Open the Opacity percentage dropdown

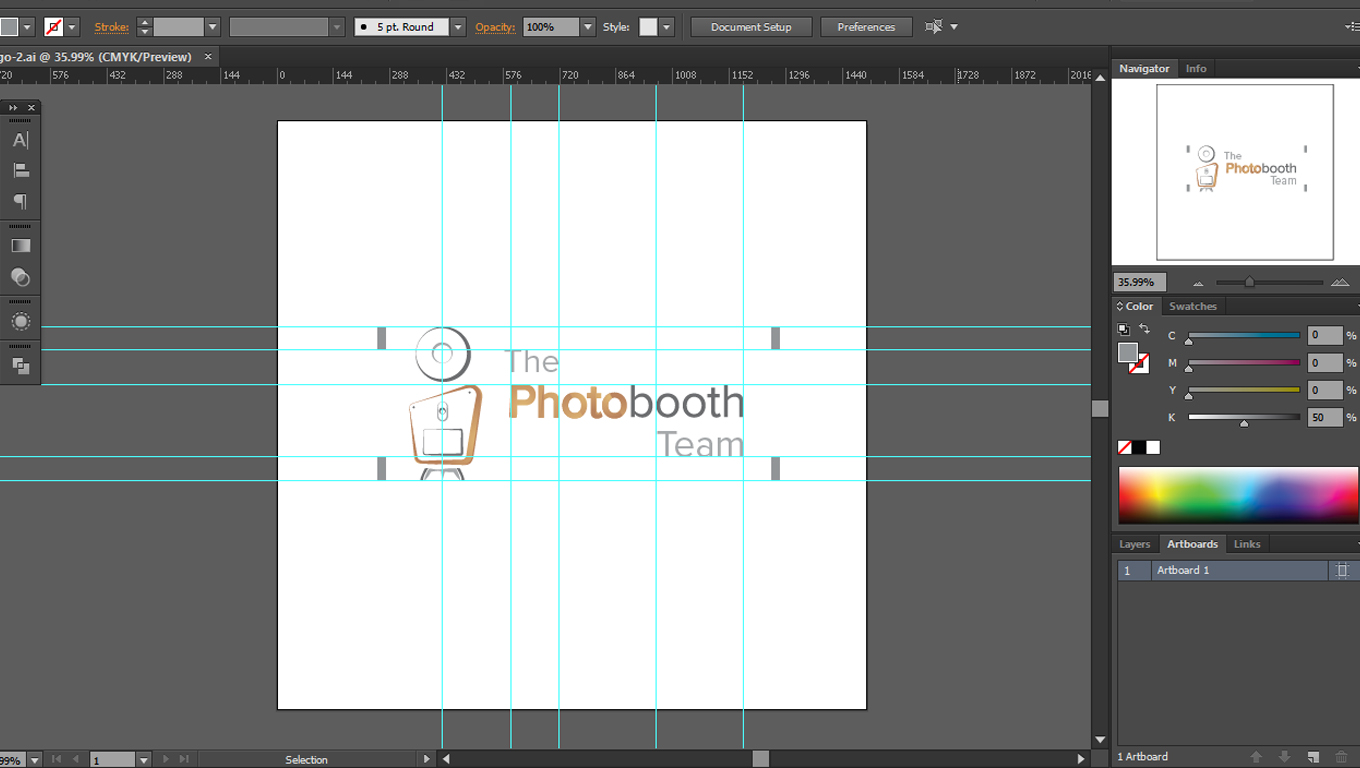point(587,27)
